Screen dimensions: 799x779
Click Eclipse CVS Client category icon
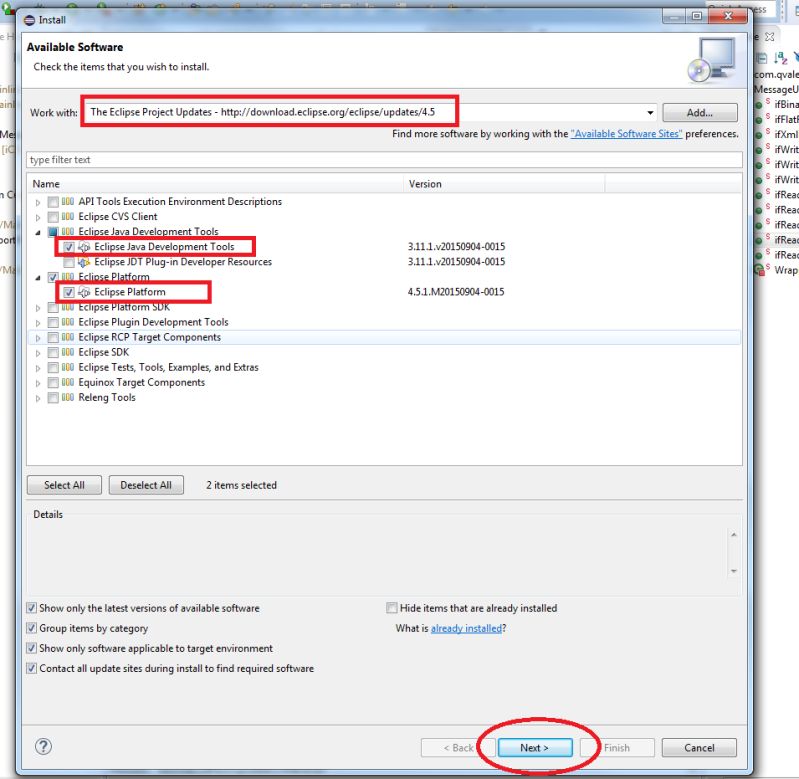(x=68, y=216)
